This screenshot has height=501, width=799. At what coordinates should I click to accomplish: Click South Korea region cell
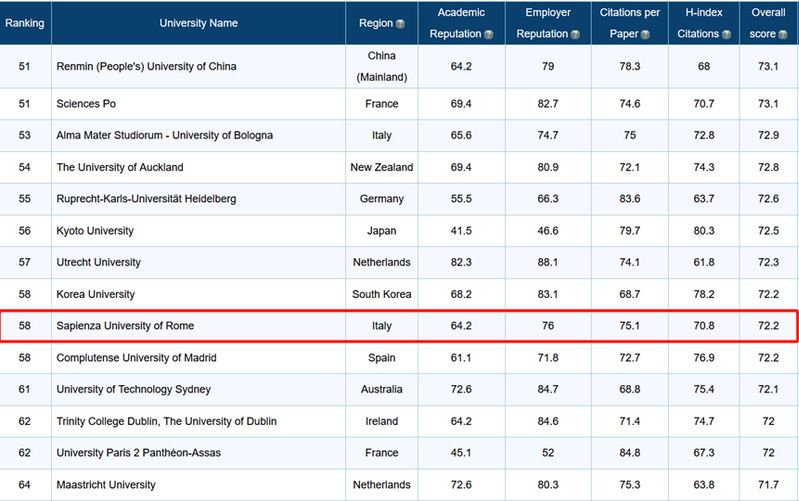click(x=381, y=294)
